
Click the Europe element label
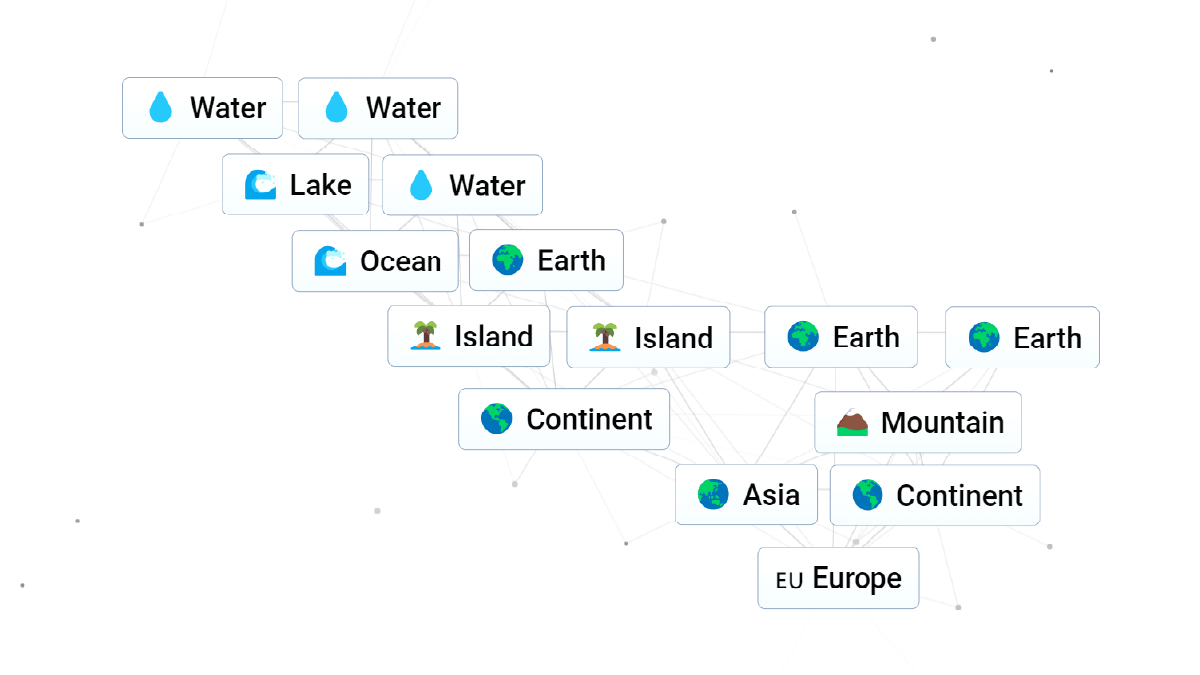click(857, 578)
